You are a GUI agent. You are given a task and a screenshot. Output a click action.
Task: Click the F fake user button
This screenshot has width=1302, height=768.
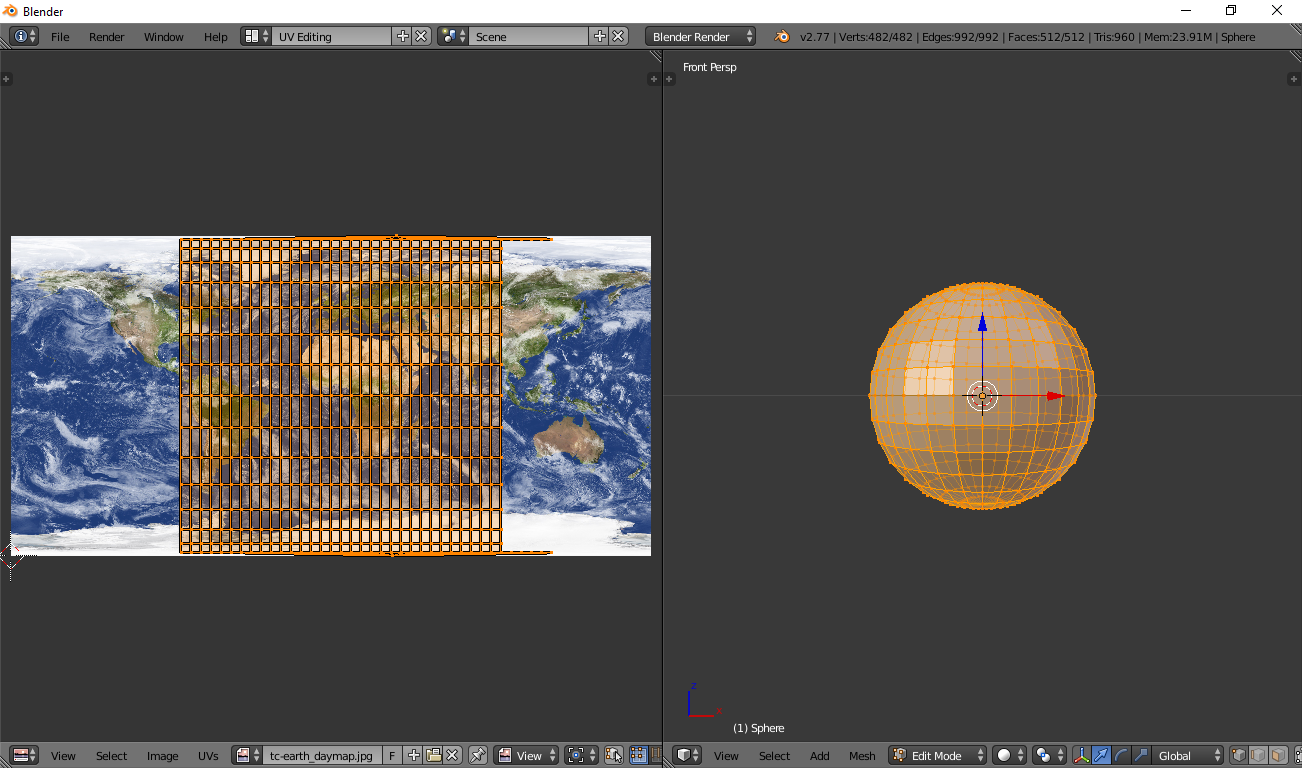tap(392, 756)
